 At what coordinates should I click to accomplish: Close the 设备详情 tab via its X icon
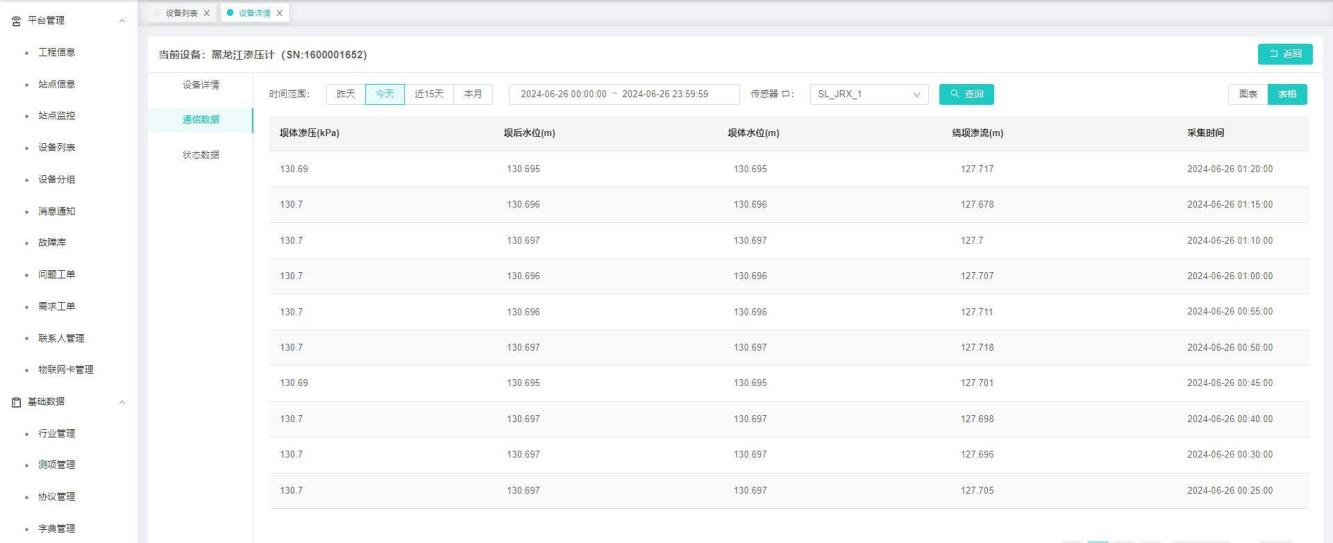pyautogui.click(x=279, y=12)
